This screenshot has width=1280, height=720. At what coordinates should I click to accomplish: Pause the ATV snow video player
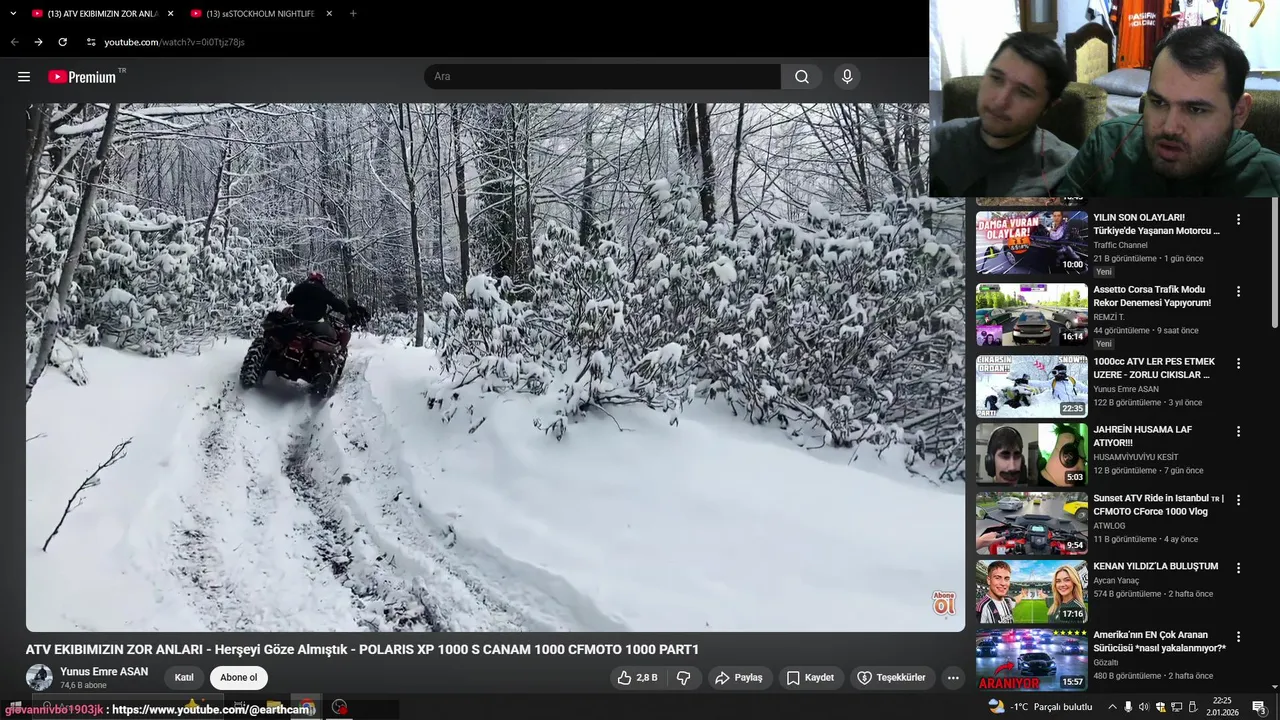(x=495, y=367)
